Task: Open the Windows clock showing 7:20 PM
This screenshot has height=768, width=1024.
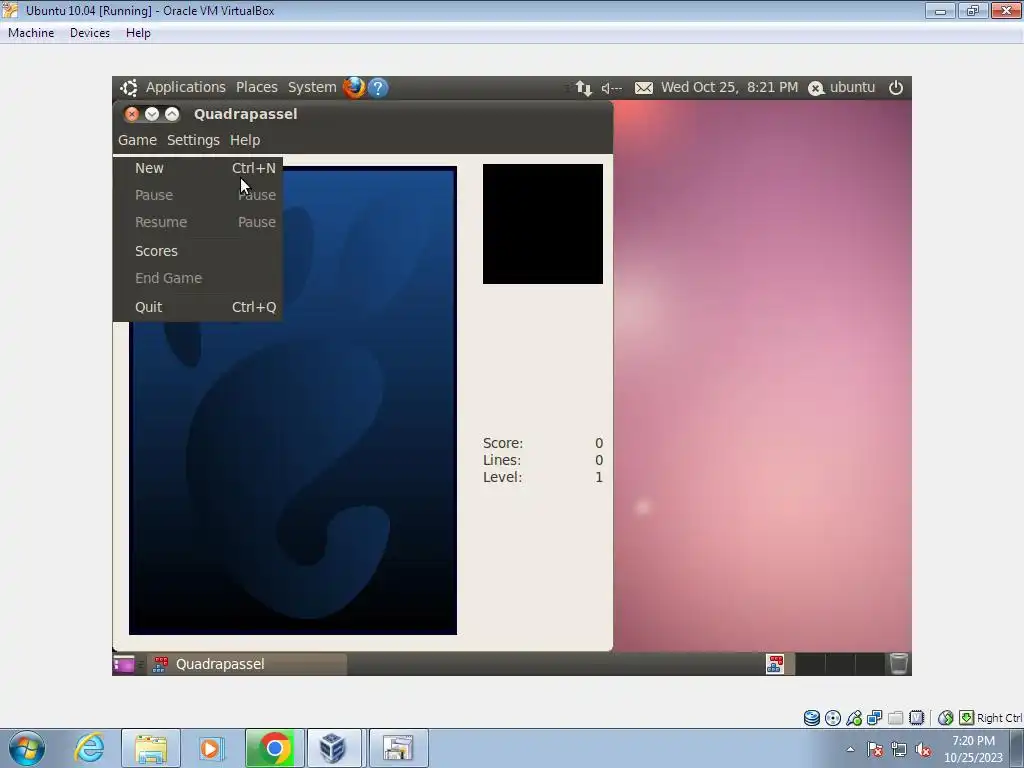Action: [x=973, y=749]
